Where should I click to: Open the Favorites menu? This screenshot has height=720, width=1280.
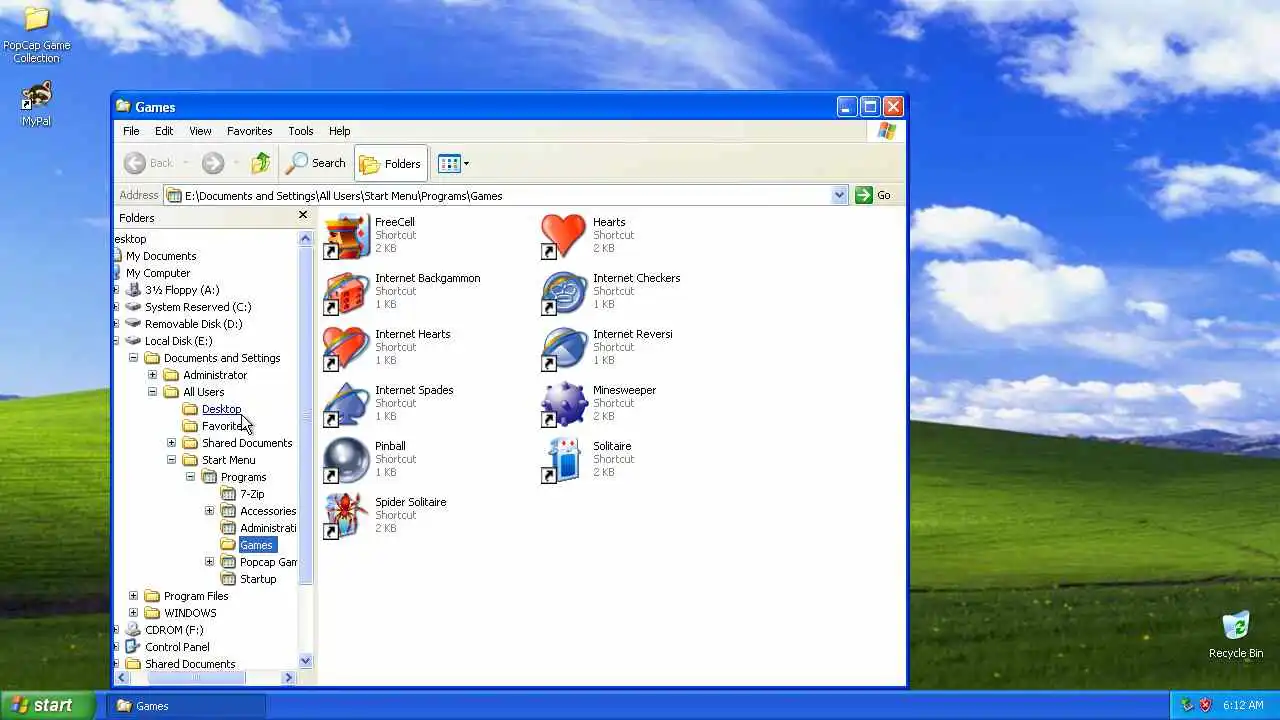click(x=249, y=131)
